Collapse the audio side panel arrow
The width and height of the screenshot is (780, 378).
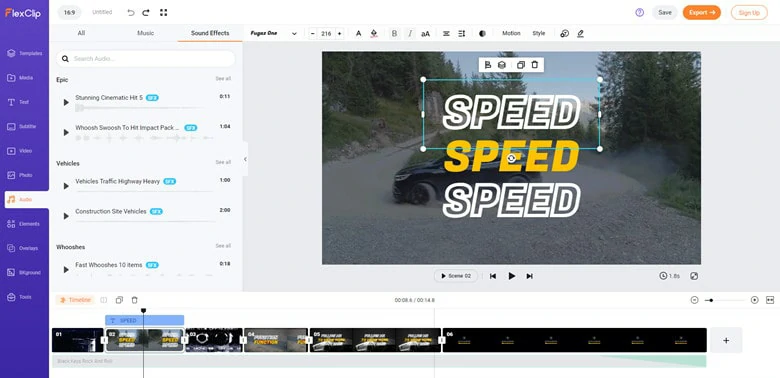(245, 159)
